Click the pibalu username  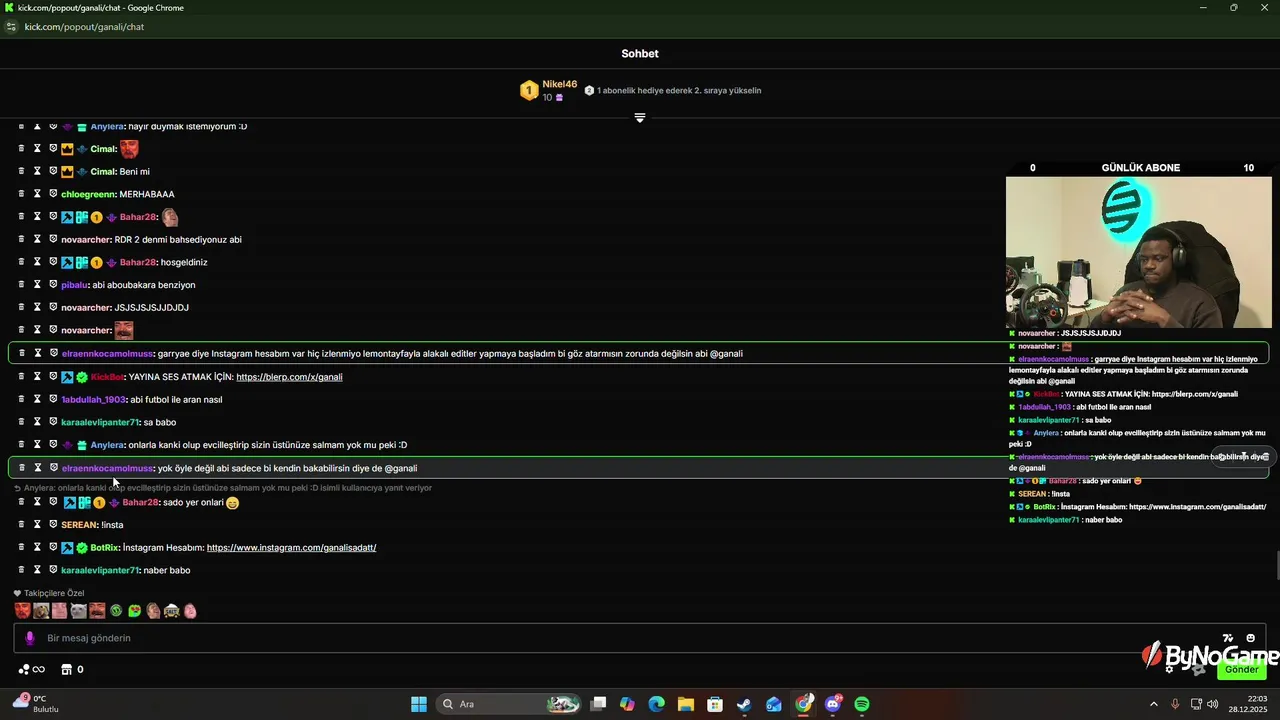(74, 285)
